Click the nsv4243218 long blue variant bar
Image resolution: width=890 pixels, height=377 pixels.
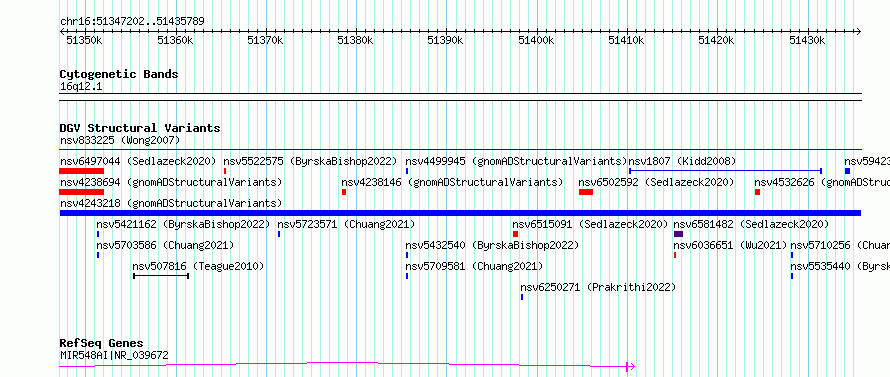coord(460,213)
